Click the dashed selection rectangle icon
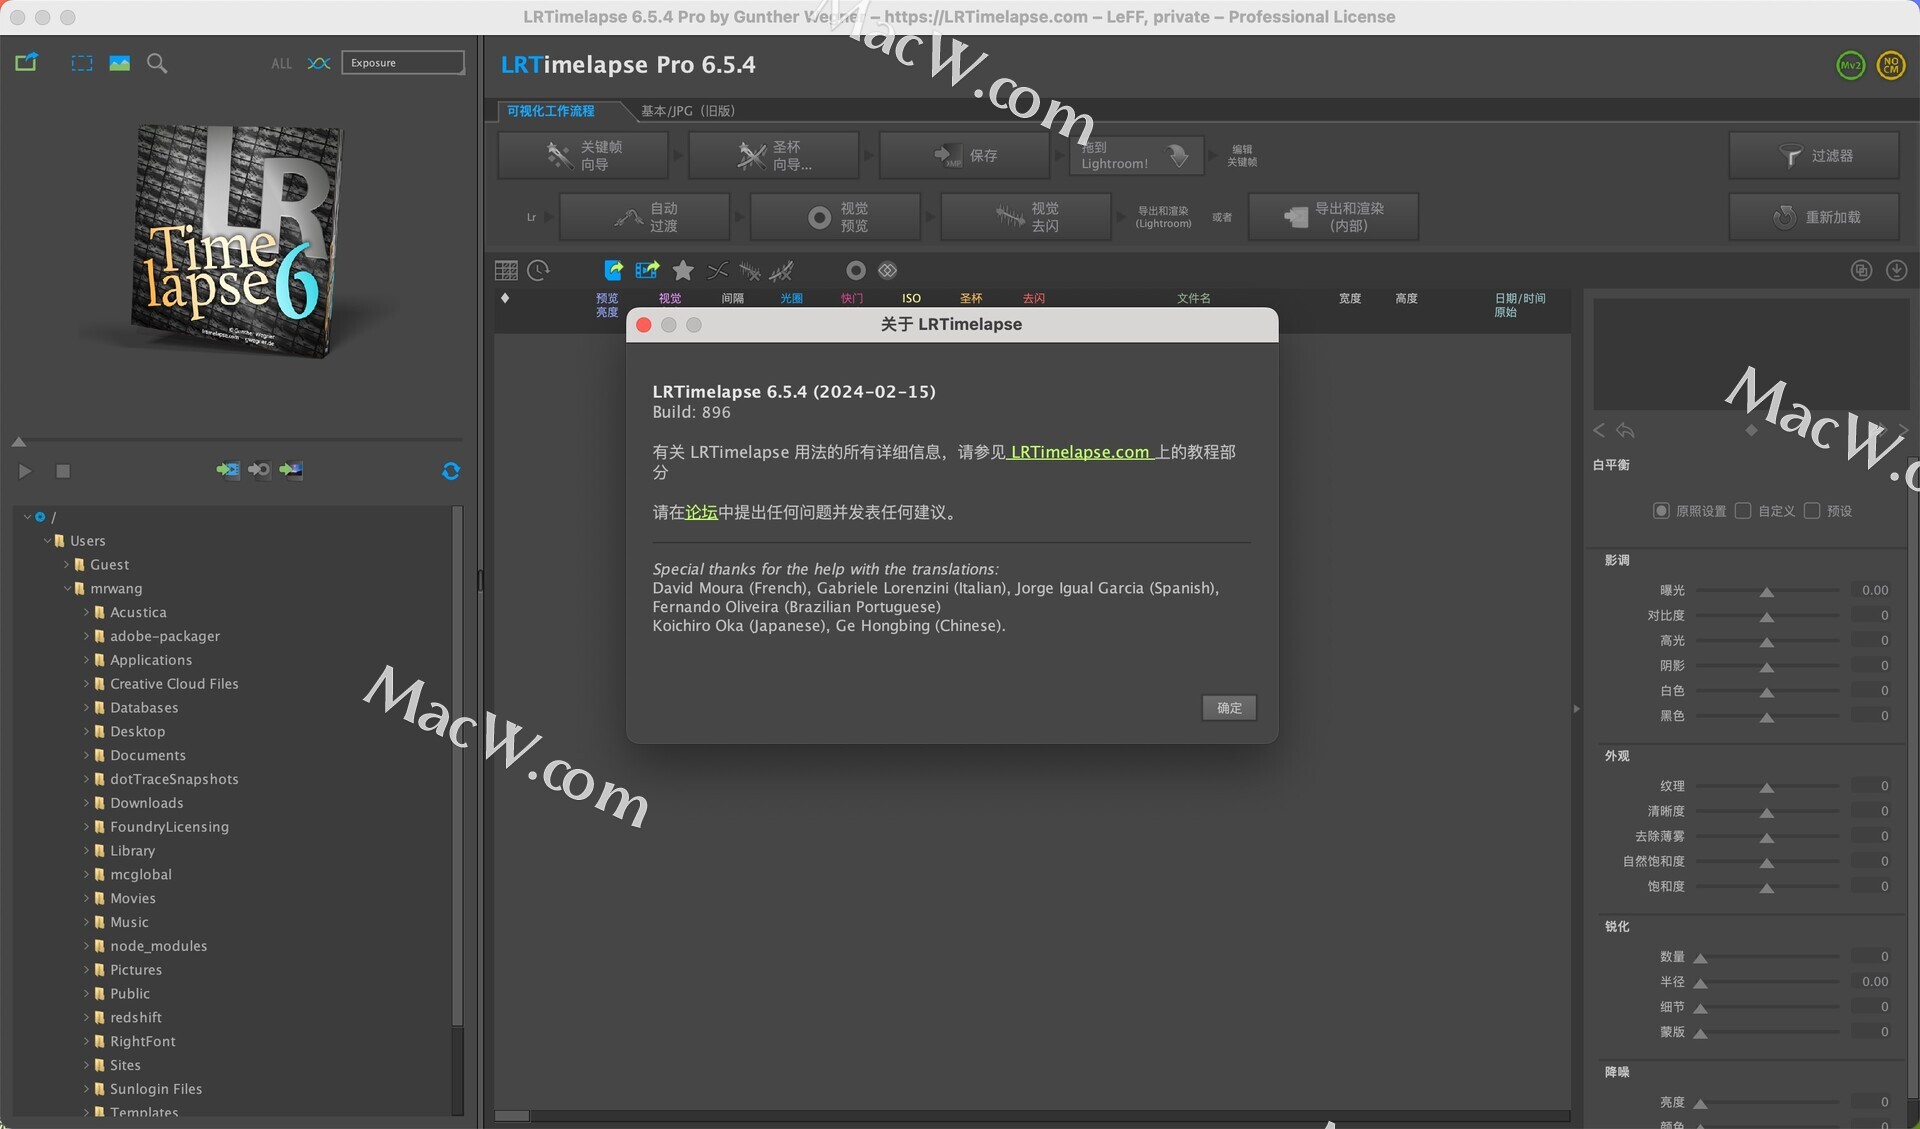This screenshot has height=1129, width=1920. [82, 63]
